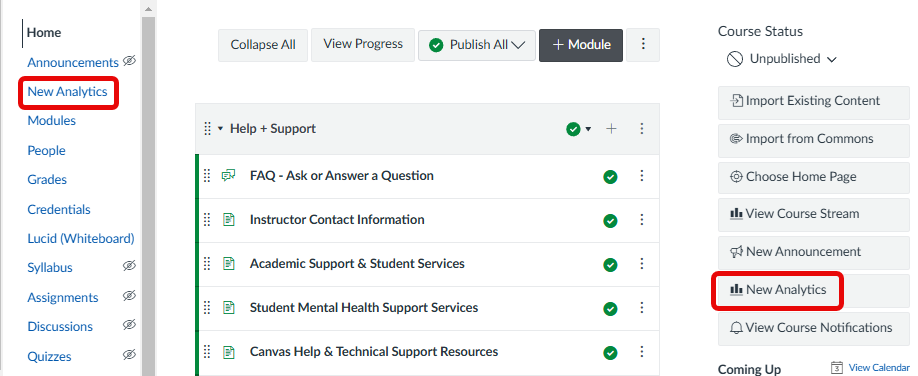Screen dimensions: 918x376
Task: Click the + Module button
Action: coord(581,45)
